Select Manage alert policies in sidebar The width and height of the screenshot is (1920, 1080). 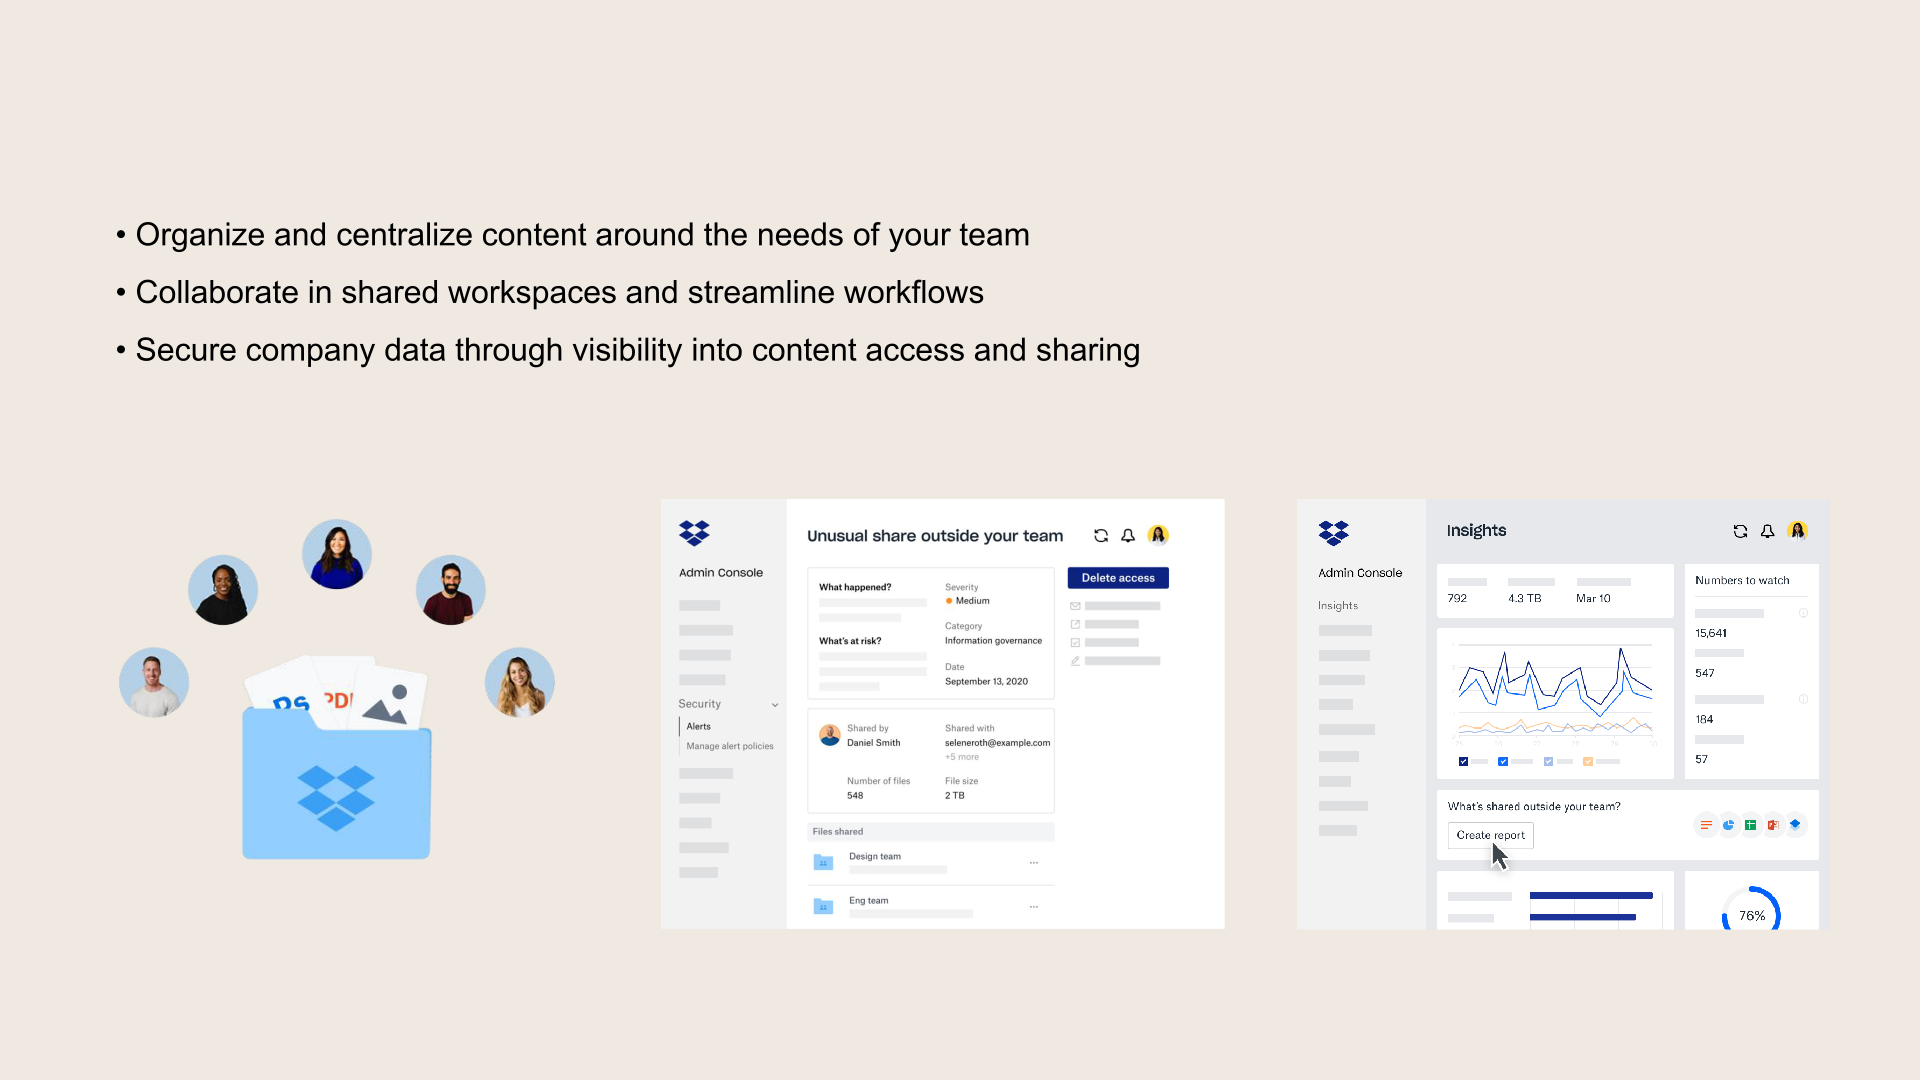(x=732, y=745)
